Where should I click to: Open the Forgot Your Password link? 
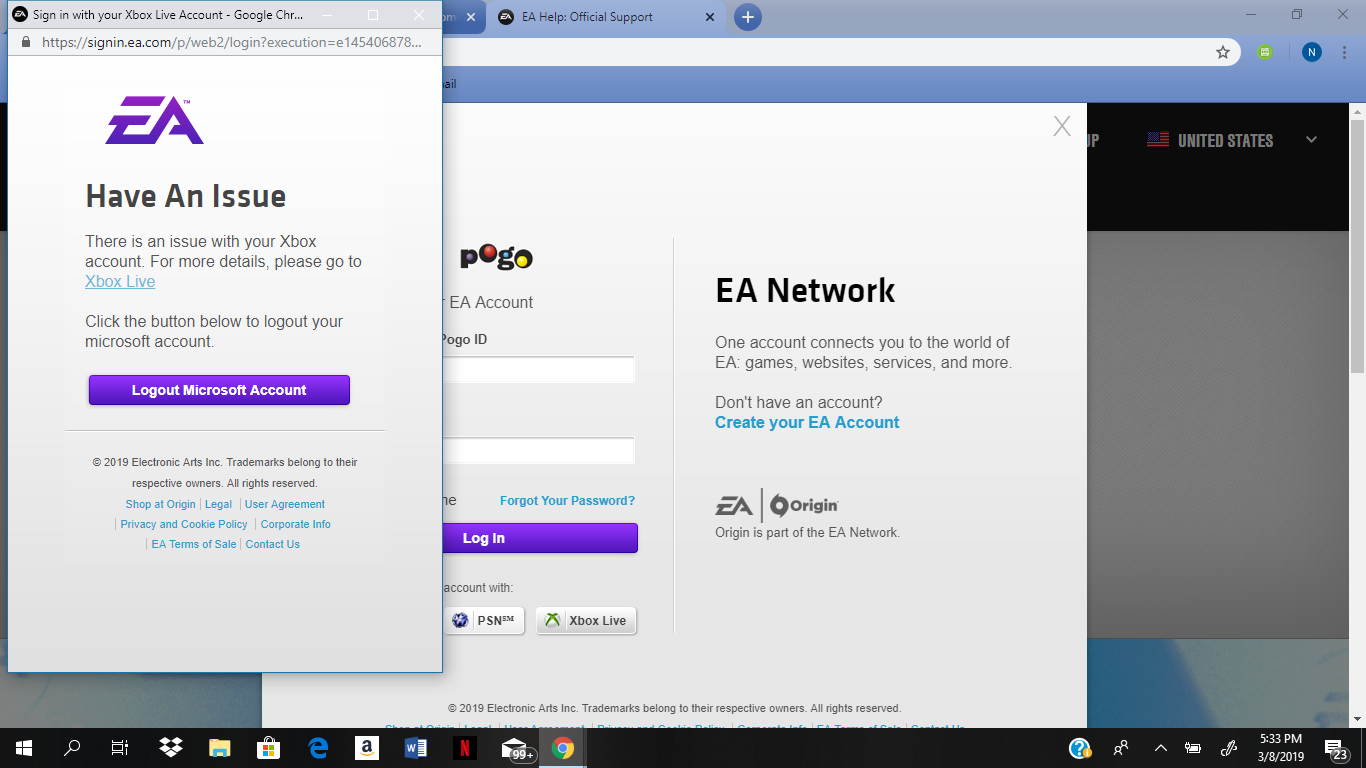pos(567,501)
